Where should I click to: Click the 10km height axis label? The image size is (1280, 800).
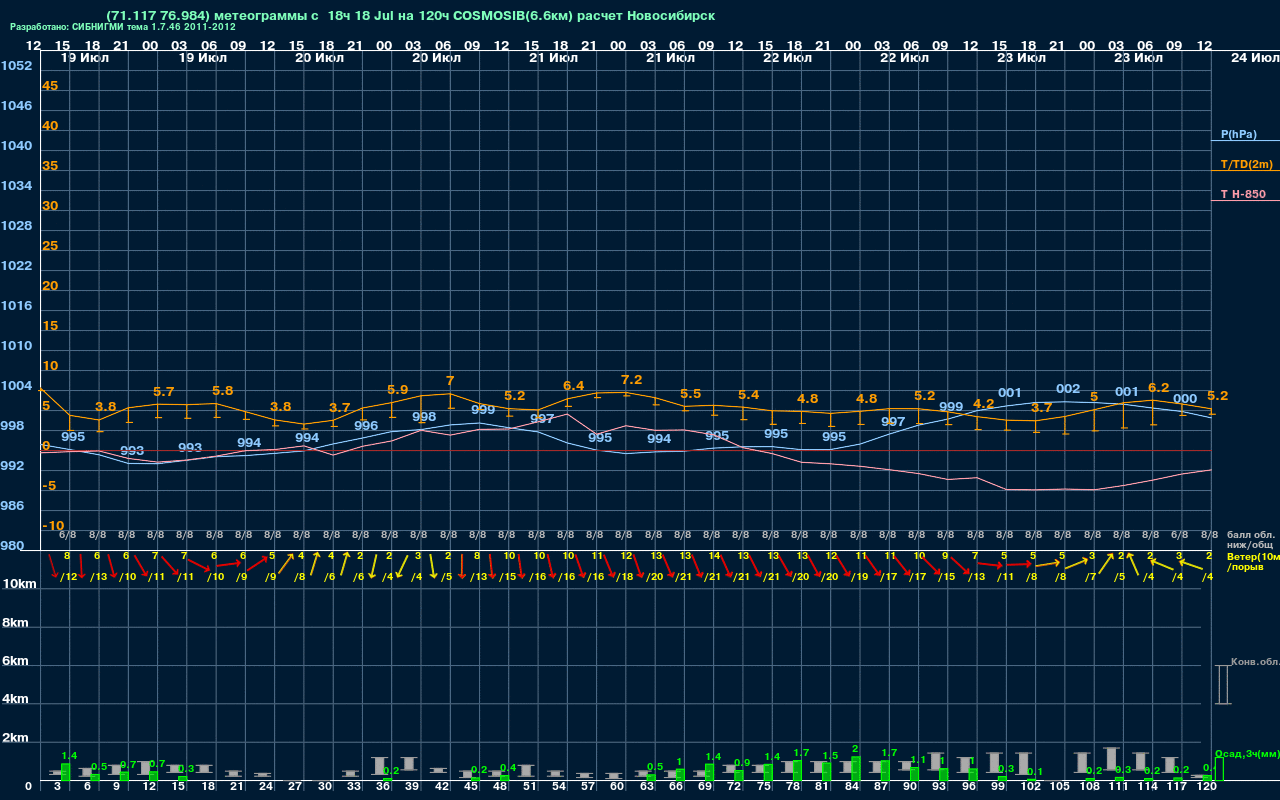click(x=19, y=583)
